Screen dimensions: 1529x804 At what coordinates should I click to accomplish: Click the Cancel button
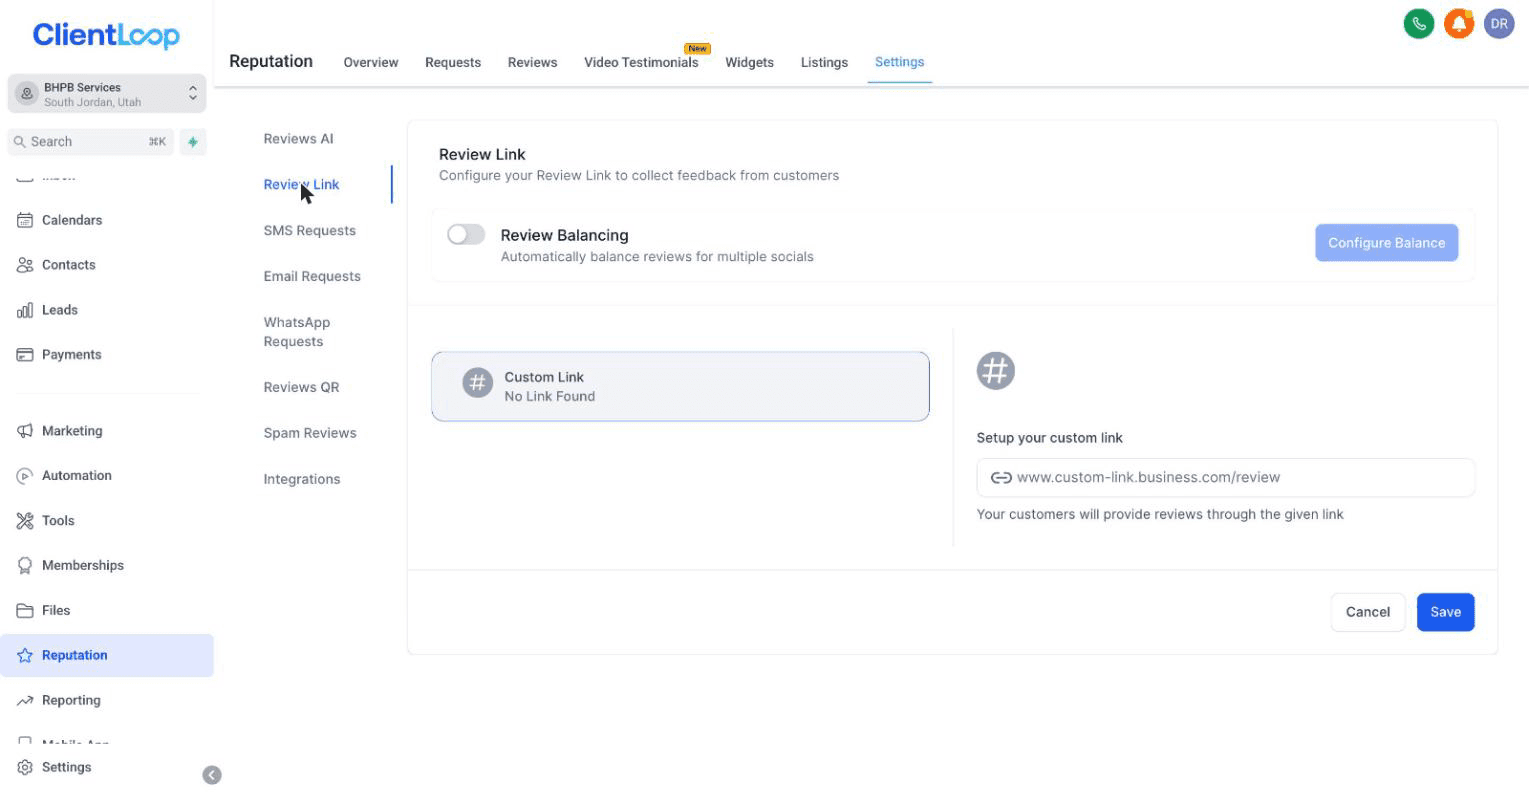click(x=1368, y=612)
